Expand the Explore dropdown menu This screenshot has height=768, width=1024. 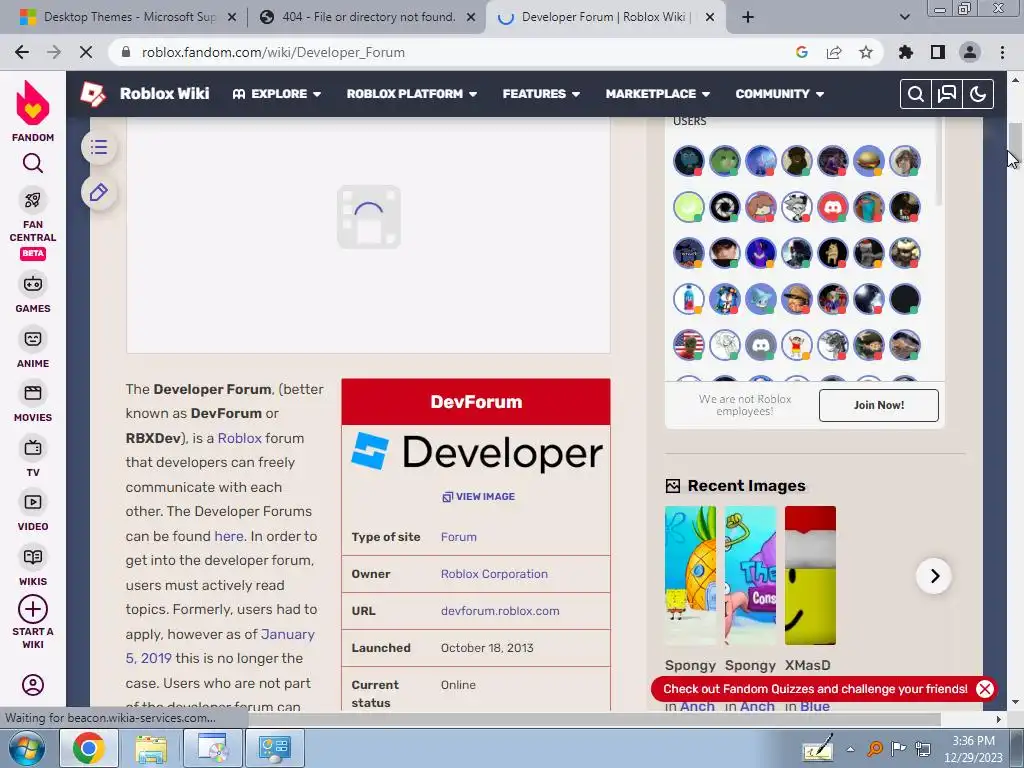pos(277,94)
